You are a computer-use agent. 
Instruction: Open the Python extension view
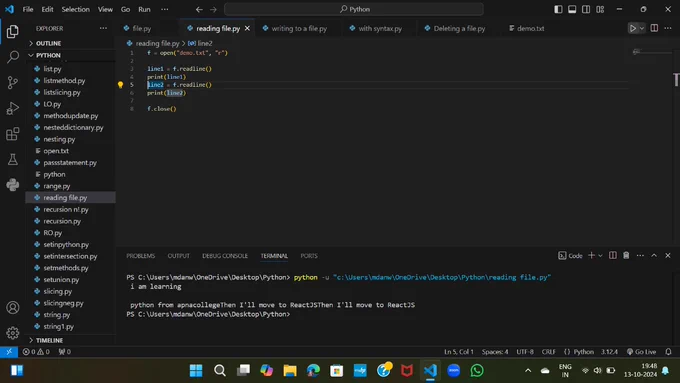tap(13, 185)
